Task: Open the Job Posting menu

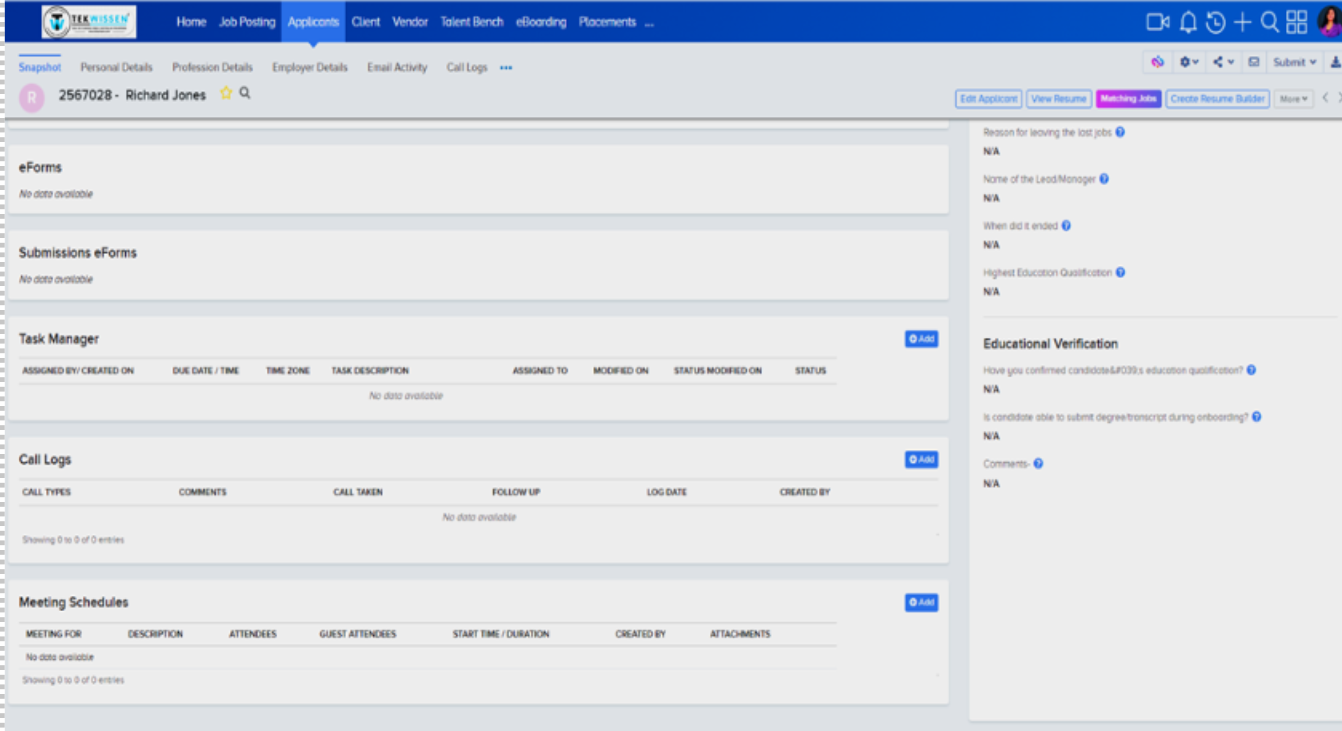Action: 247,22
